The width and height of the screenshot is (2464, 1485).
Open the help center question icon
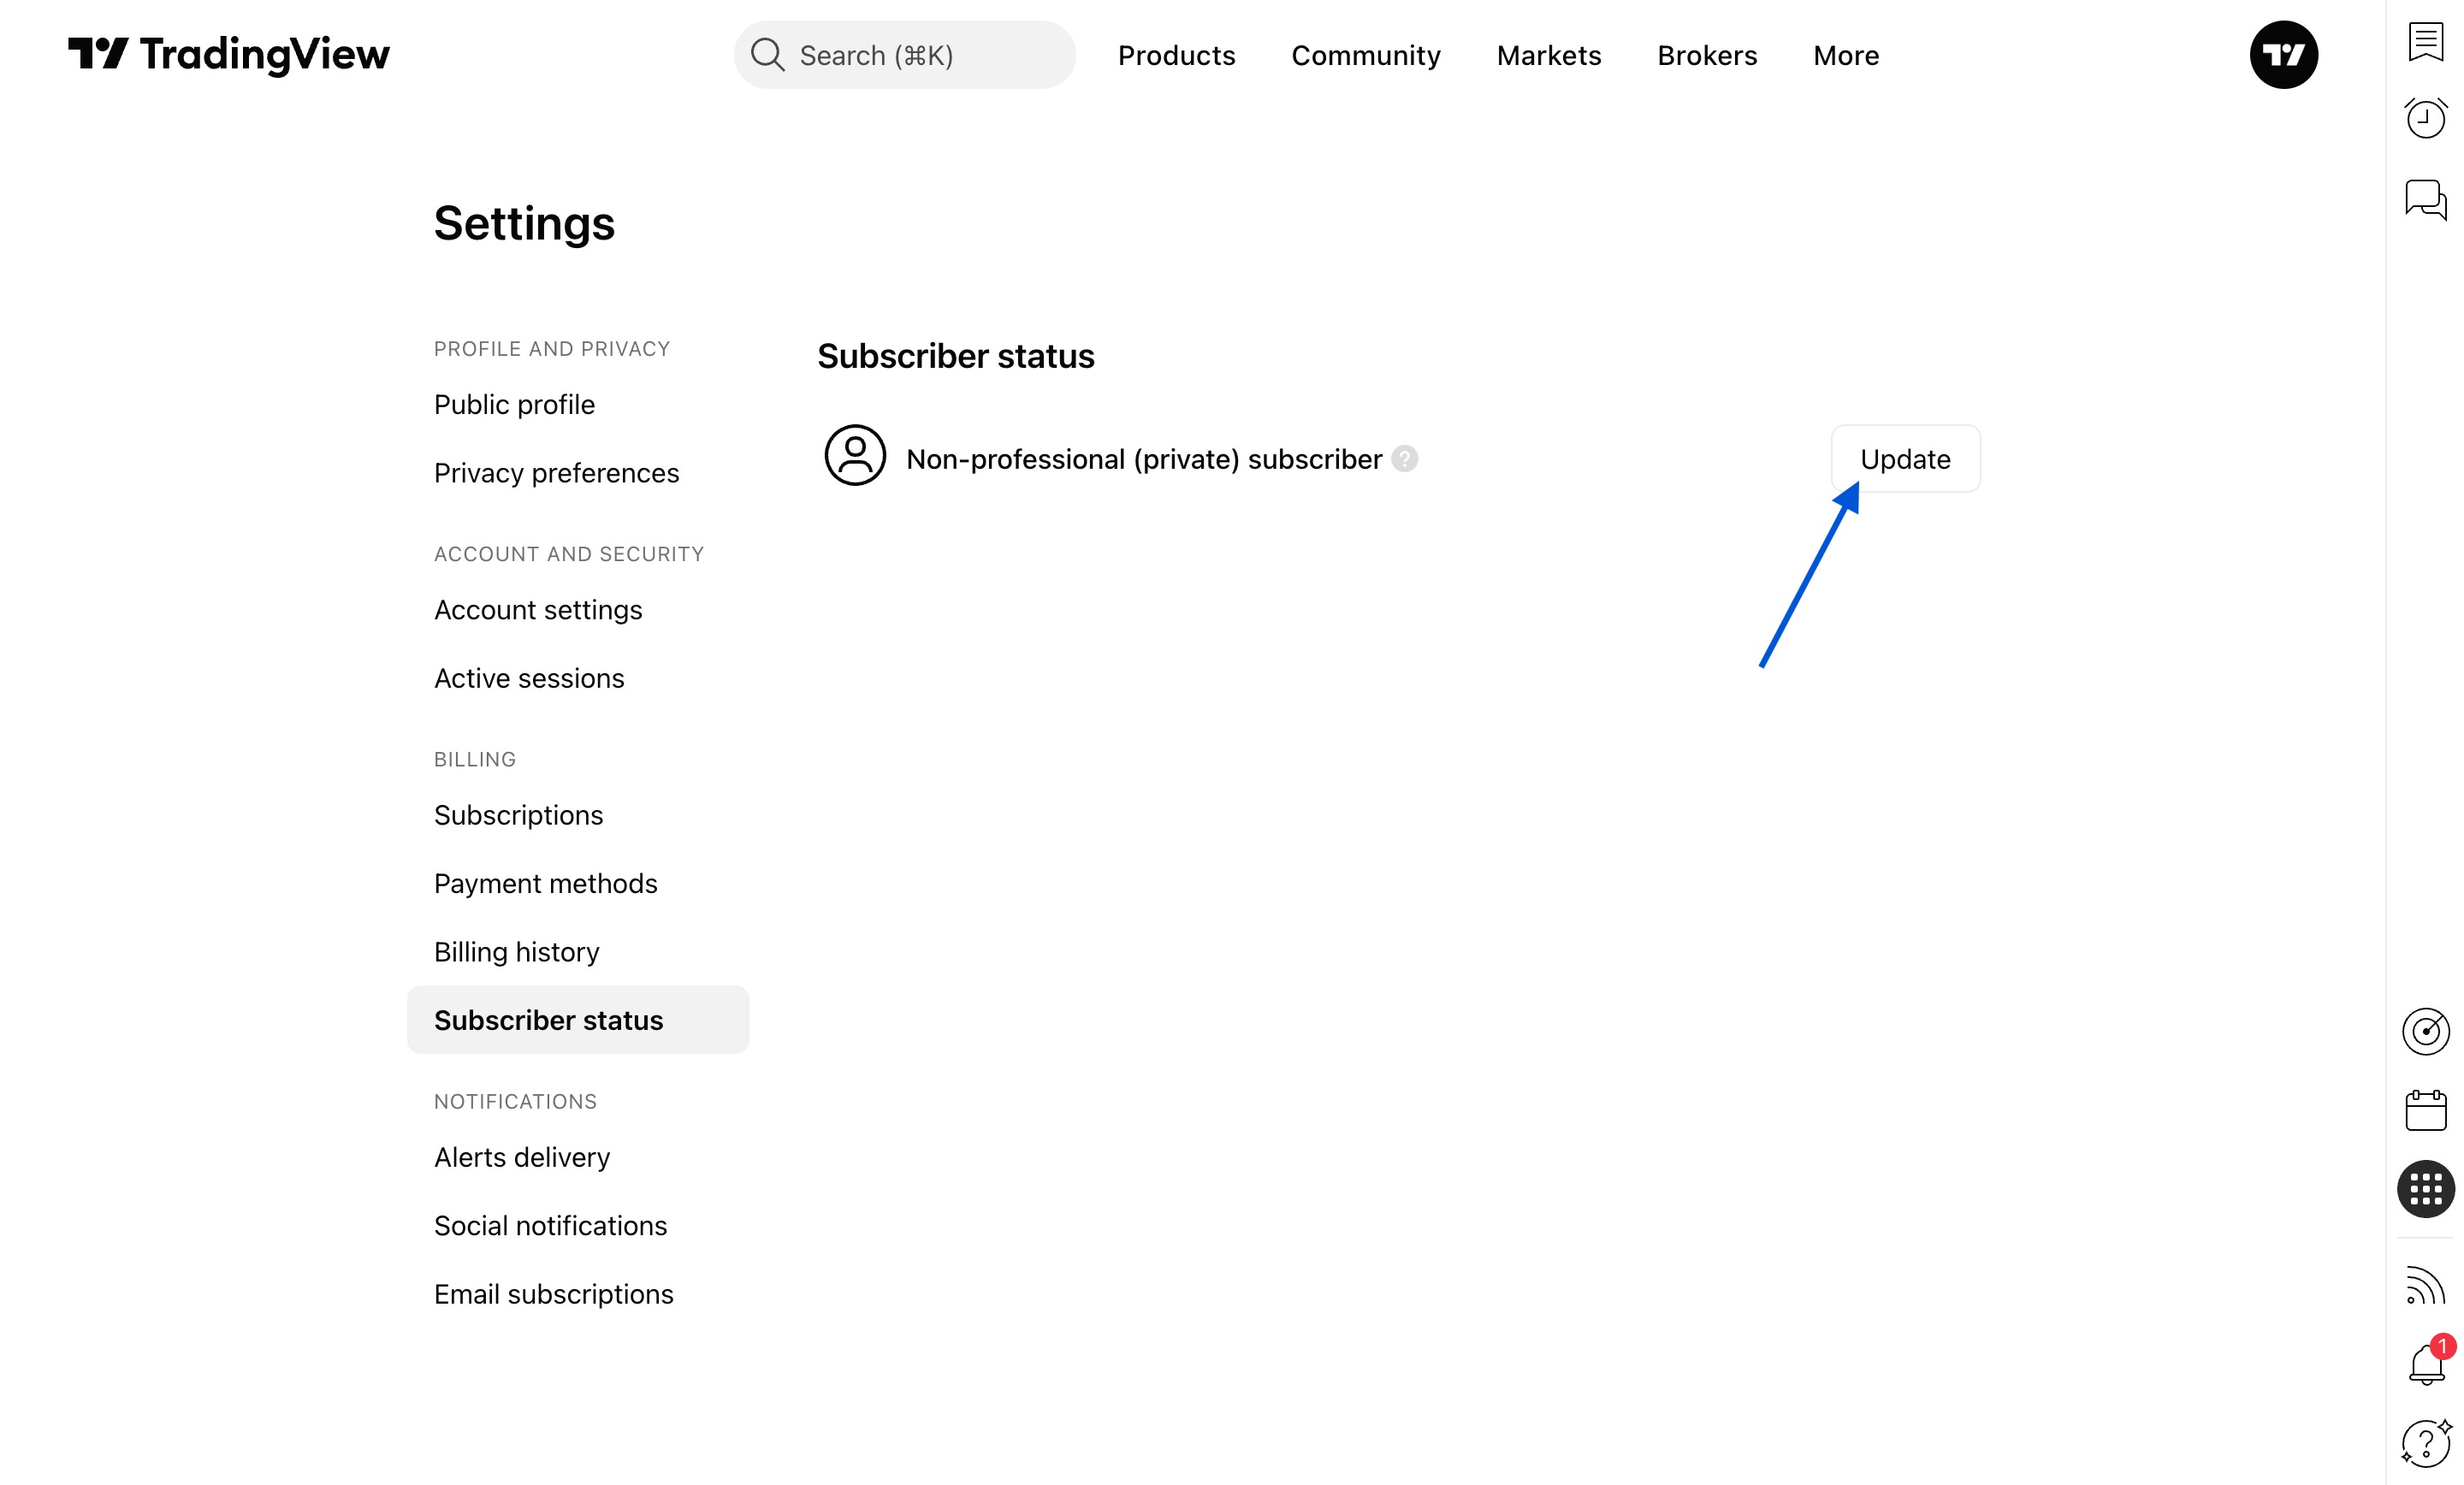tap(2425, 1443)
